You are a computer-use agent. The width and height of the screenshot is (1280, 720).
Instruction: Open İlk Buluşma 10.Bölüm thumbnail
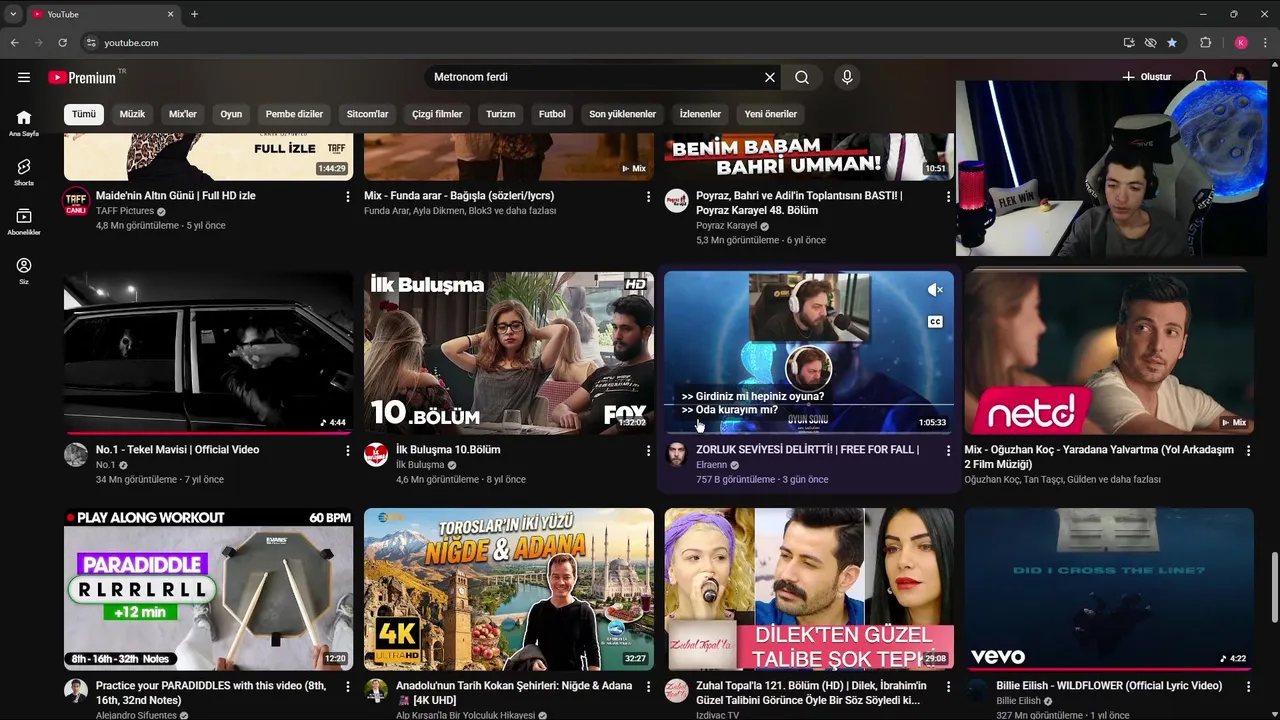click(x=509, y=352)
